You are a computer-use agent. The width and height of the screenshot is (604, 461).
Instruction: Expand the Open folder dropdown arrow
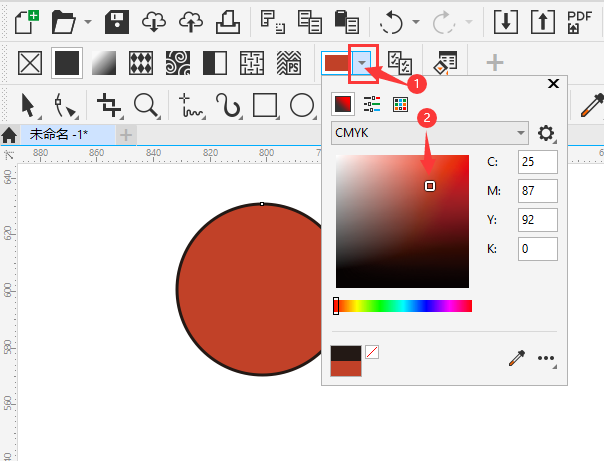coord(88,21)
